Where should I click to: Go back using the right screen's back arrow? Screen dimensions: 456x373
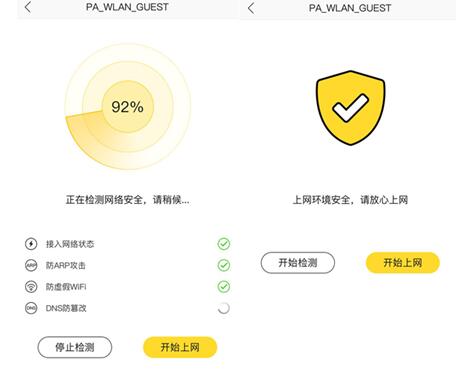[x=251, y=8]
